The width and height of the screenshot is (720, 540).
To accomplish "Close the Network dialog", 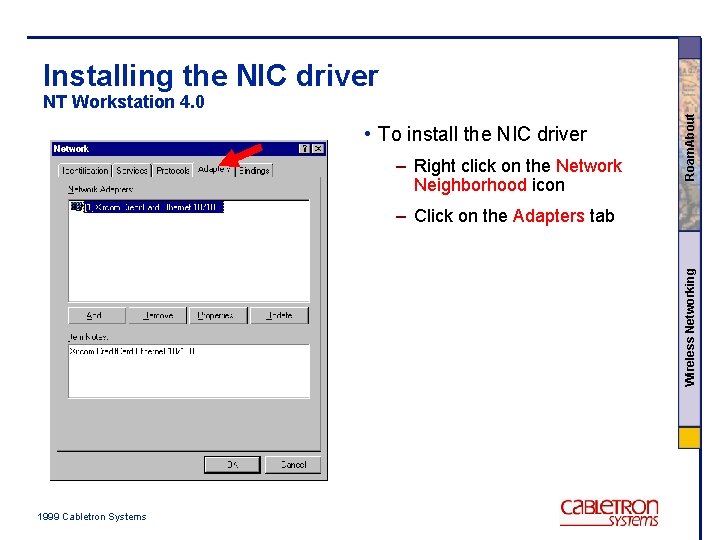I will [x=318, y=149].
